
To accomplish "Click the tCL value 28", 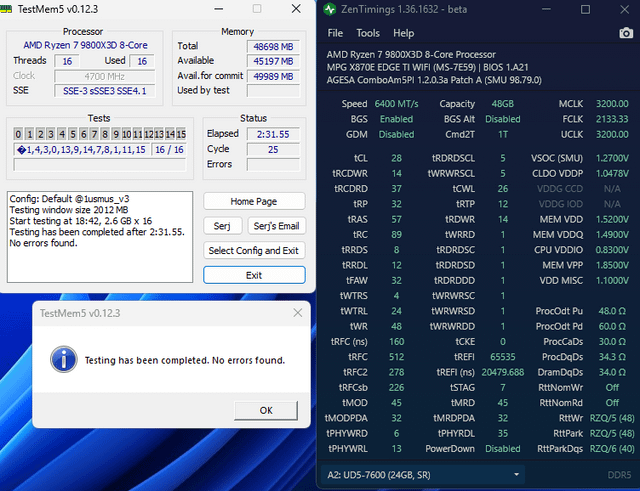I will tap(396, 158).
